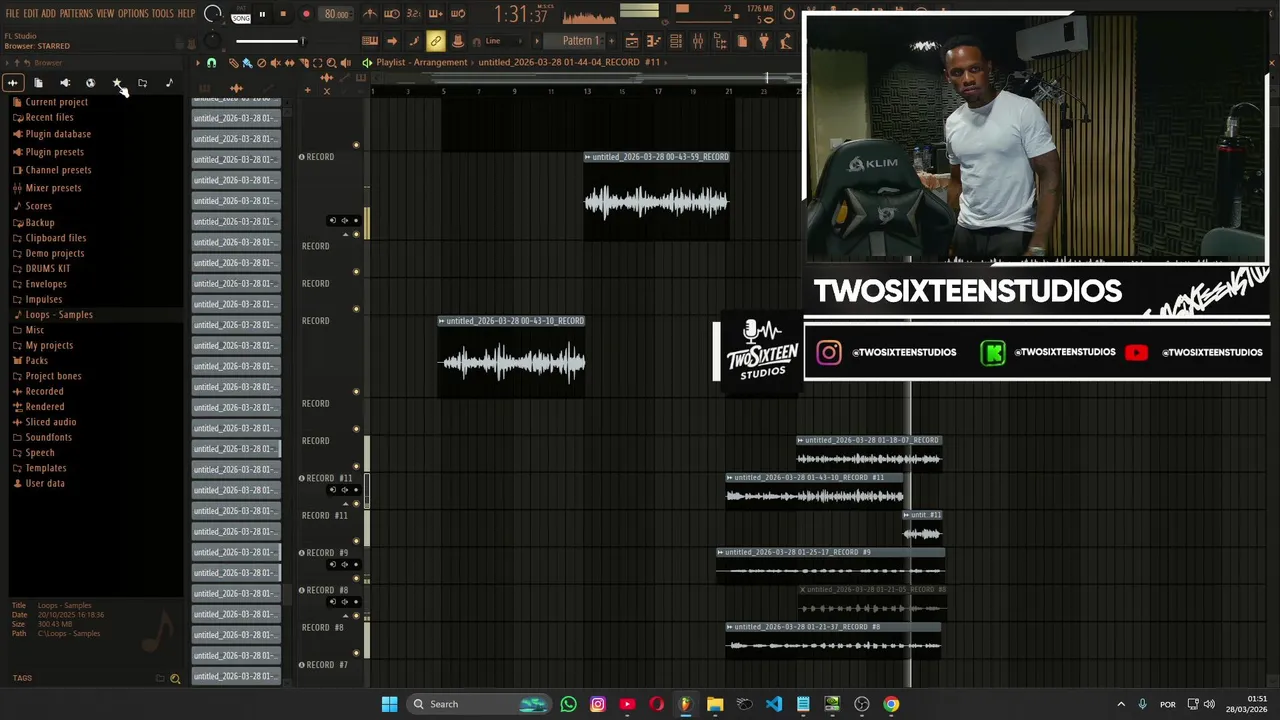This screenshot has width=1280, height=720.
Task: Toggle PAT/SONG mode switch
Action: click(x=240, y=15)
